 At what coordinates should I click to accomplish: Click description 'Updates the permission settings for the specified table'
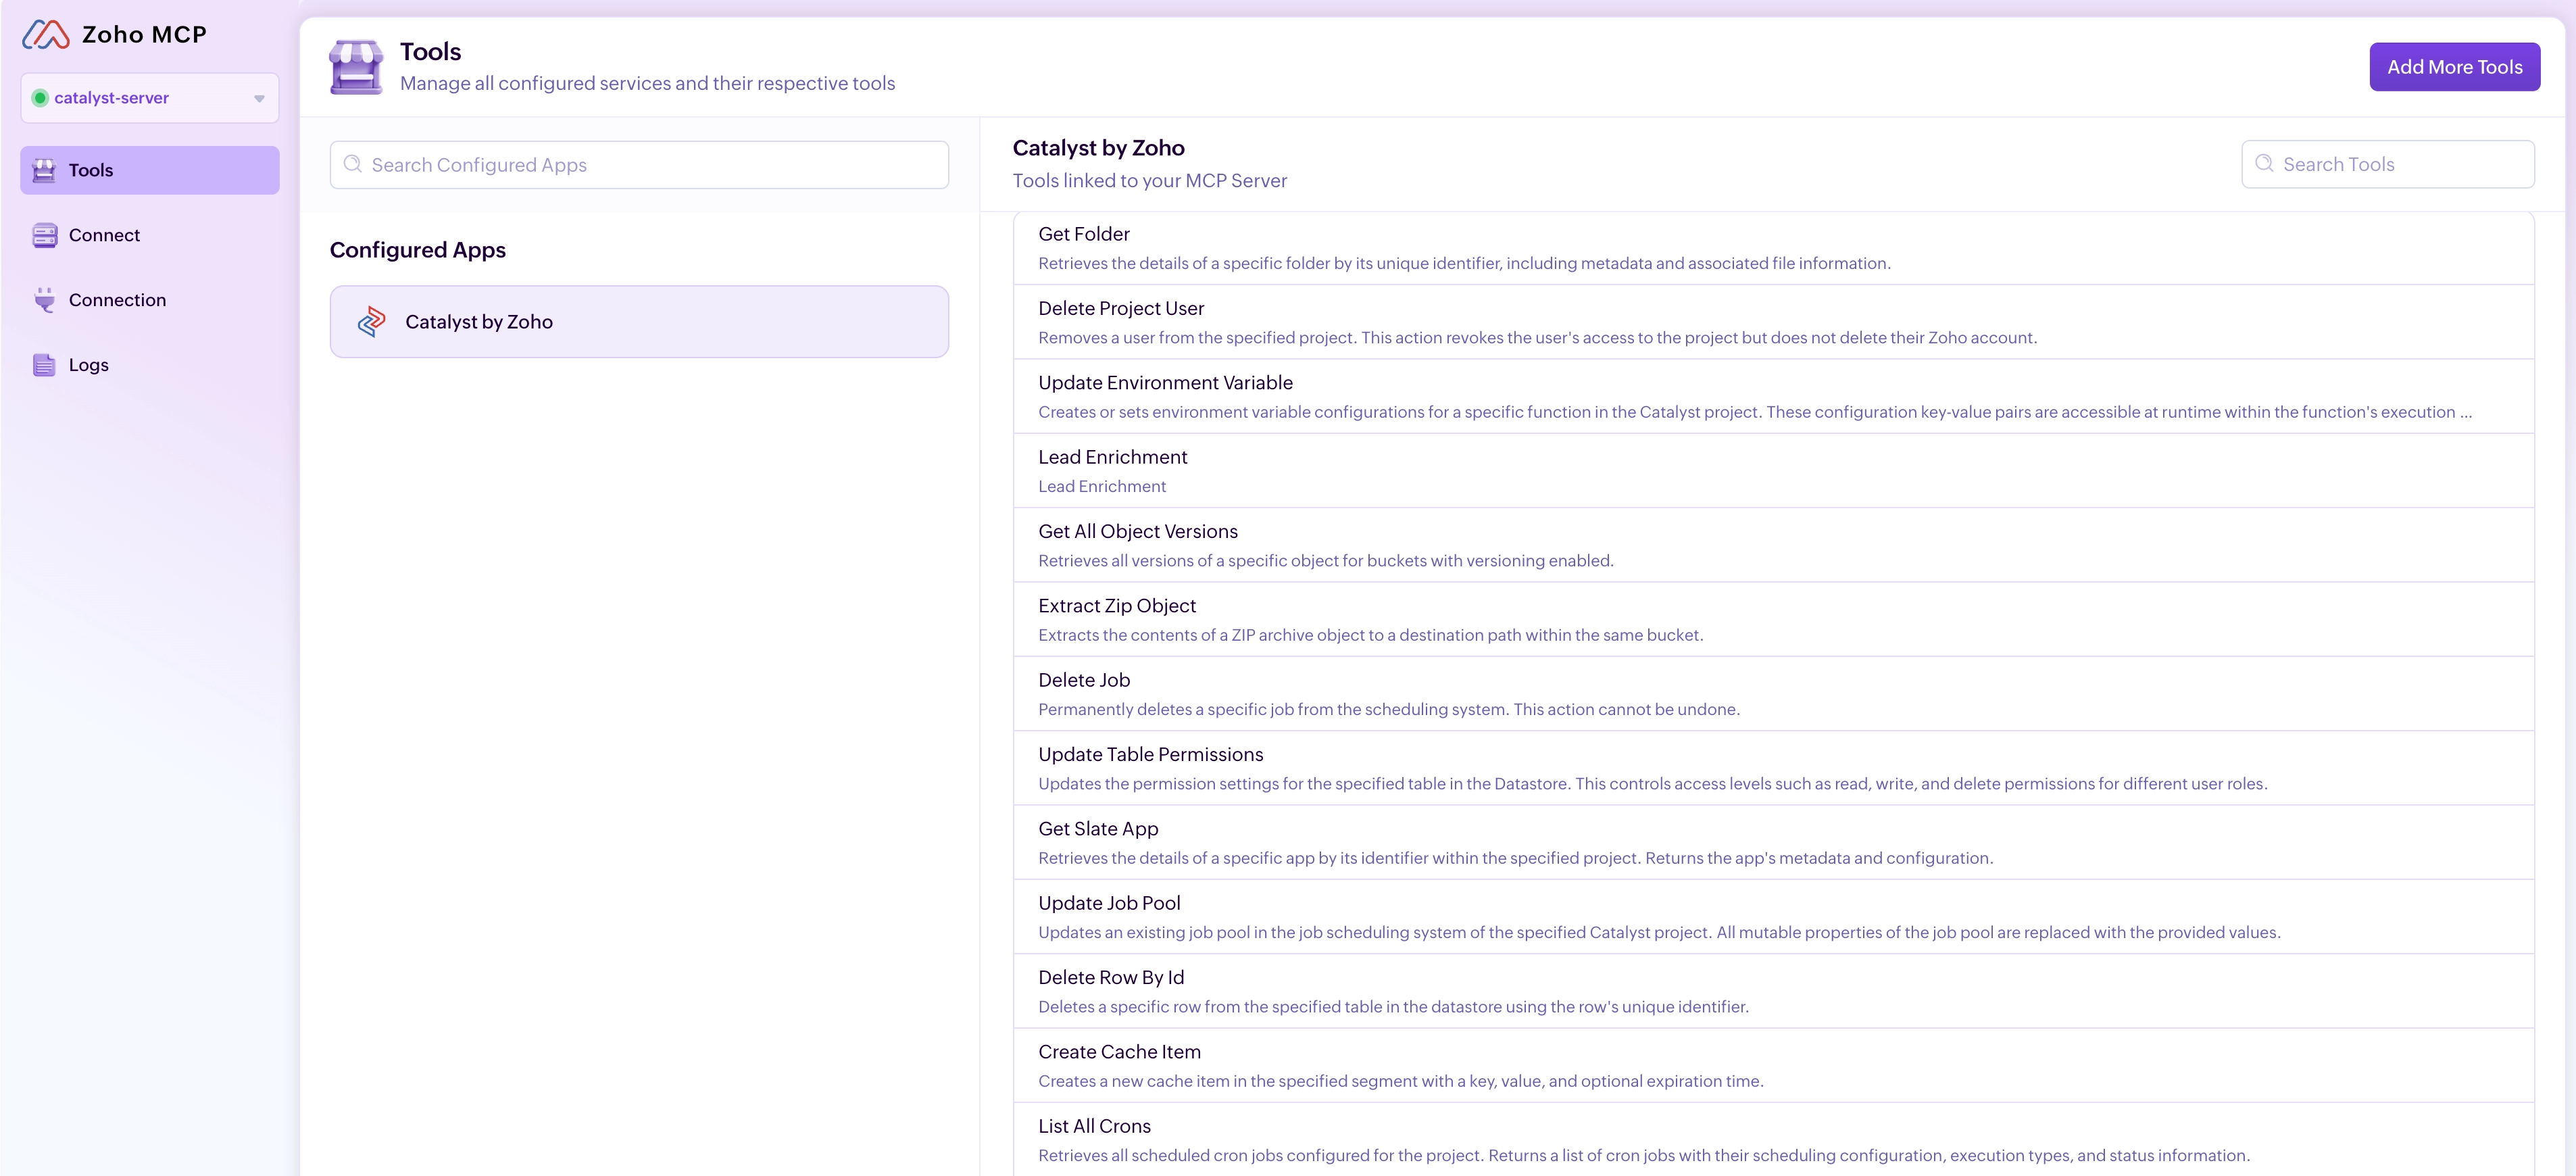(x=1652, y=784)
